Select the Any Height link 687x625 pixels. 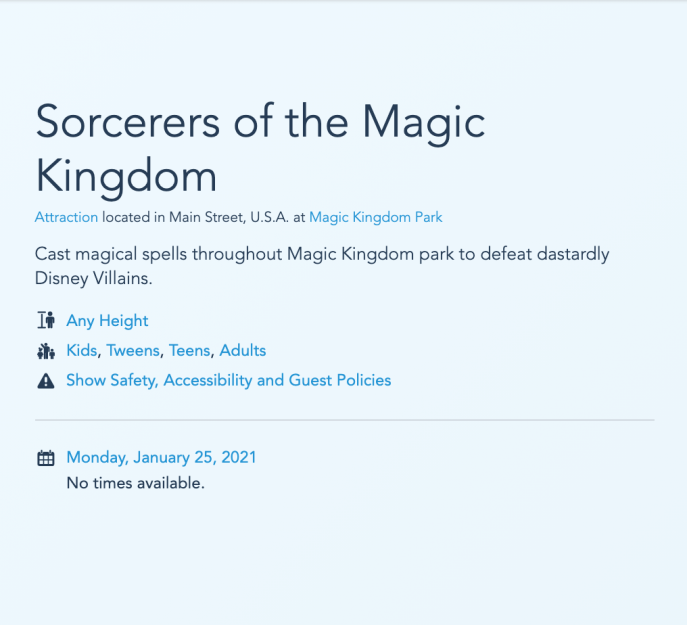click(x=107, y=321)
